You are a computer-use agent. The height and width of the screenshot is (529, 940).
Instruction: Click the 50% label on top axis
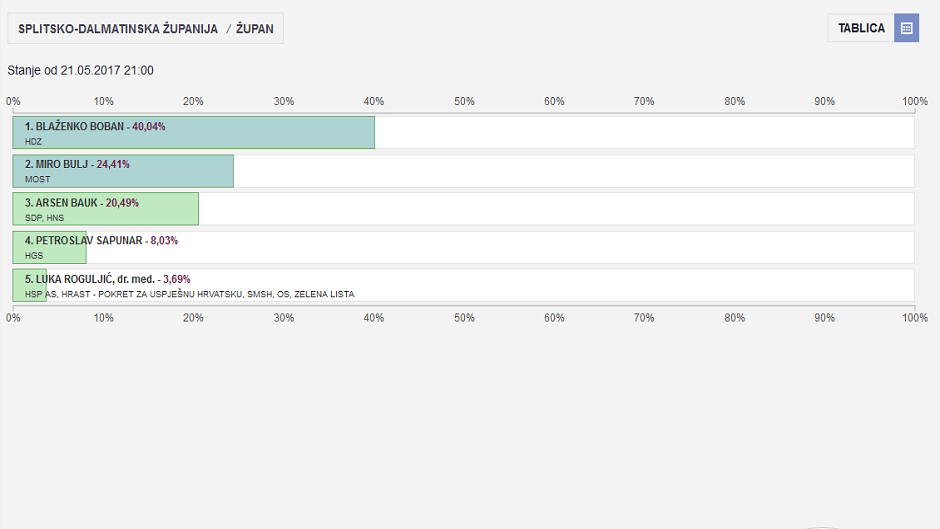464,101
